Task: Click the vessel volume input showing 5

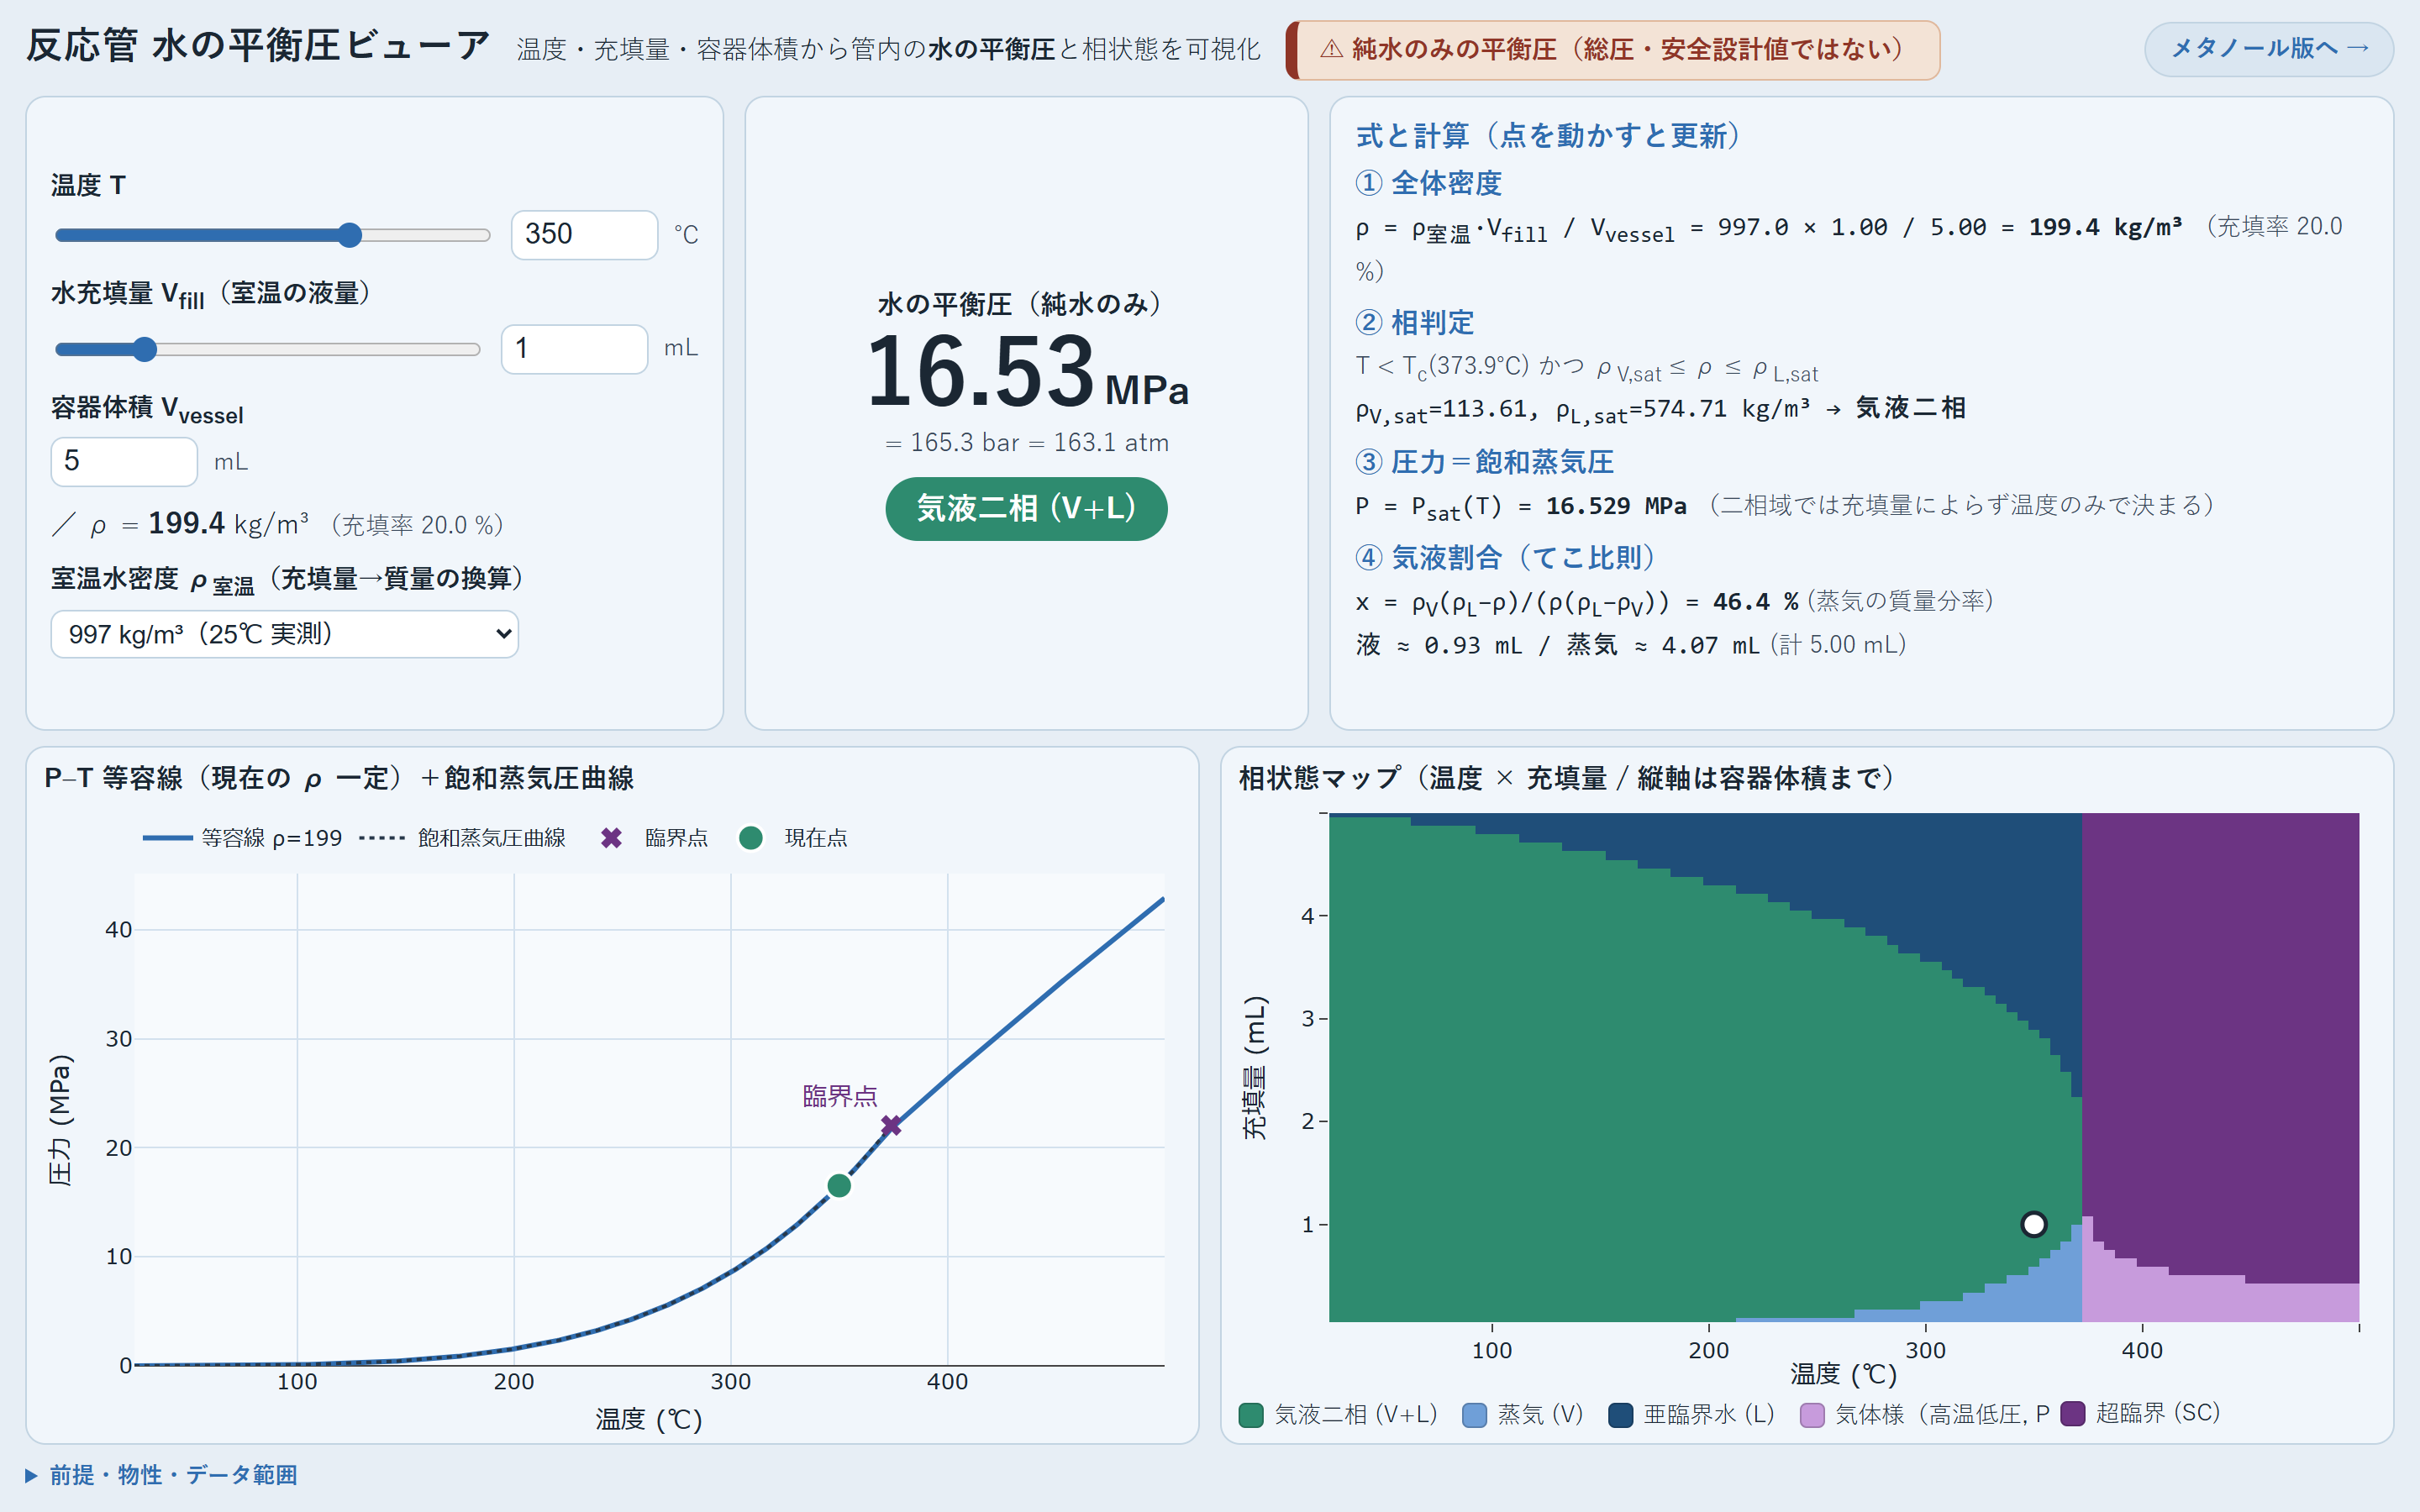Action: 124,461
